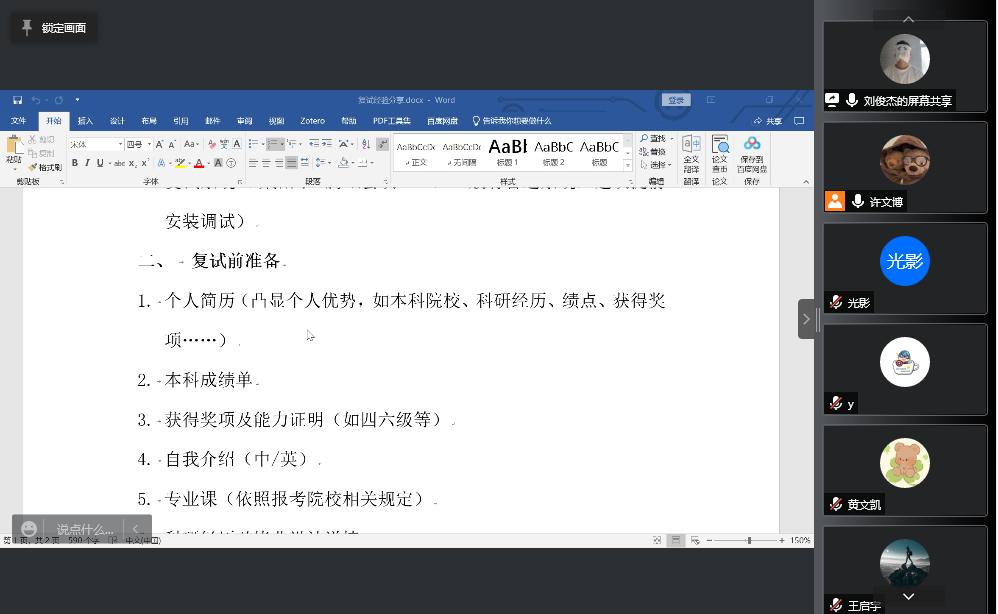
Task: Click the bullet list icon
Action: tap(254, 144)
